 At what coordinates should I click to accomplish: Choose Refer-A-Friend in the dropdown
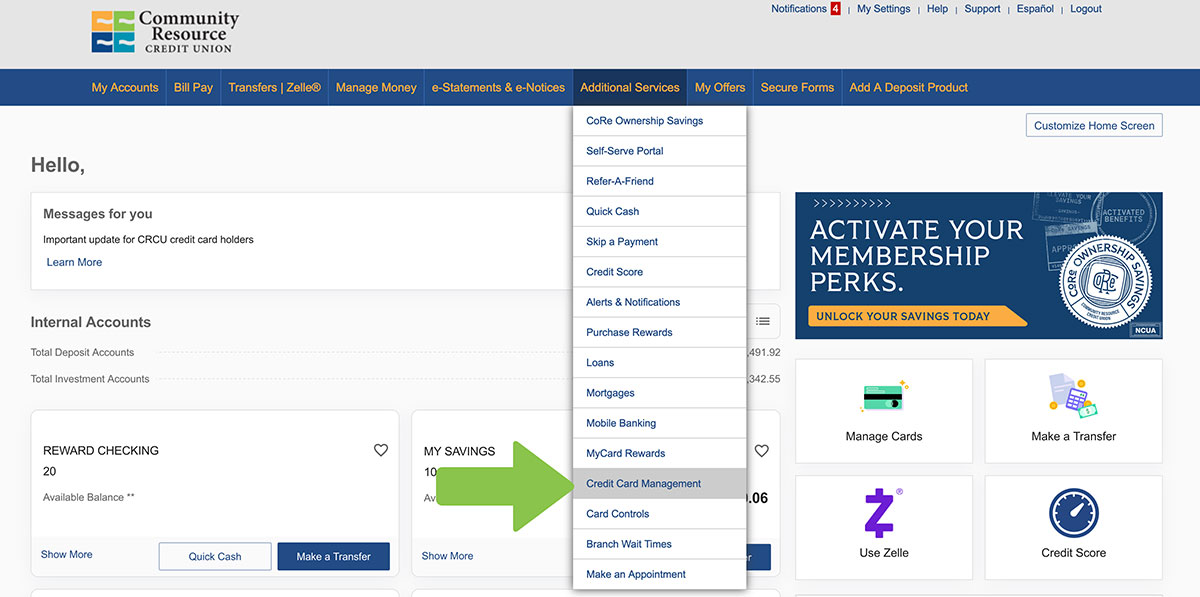click(660, 181)
